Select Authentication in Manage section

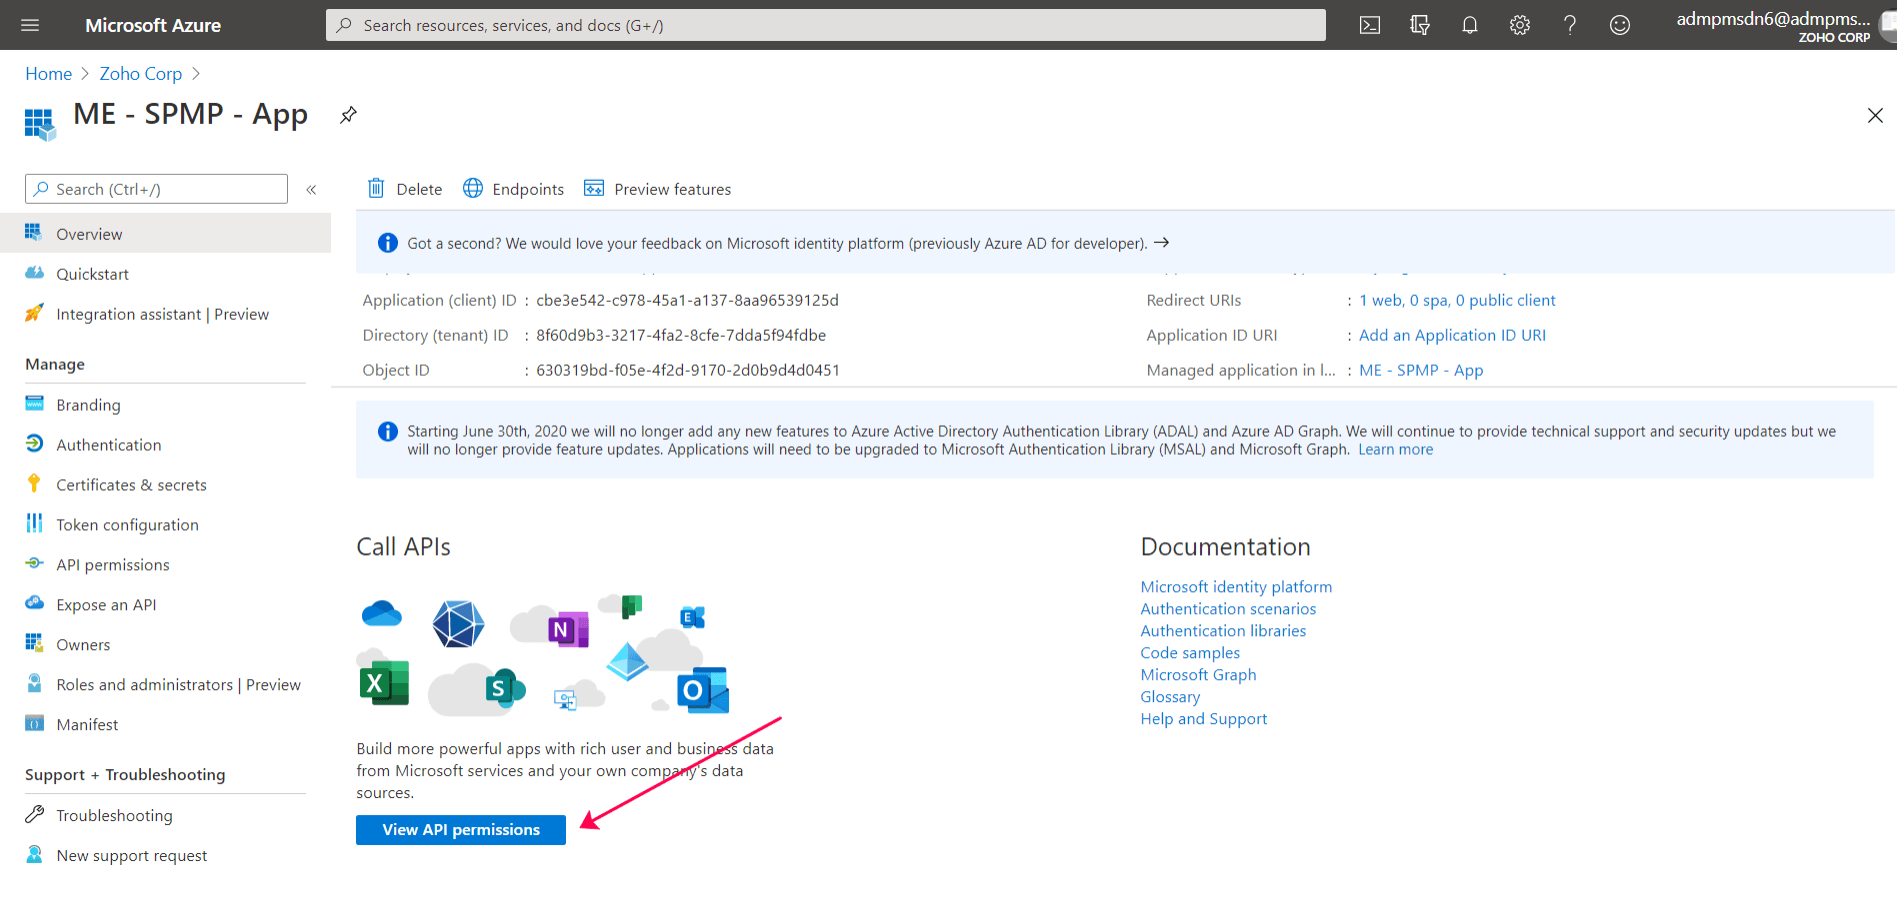coord(108,445)
